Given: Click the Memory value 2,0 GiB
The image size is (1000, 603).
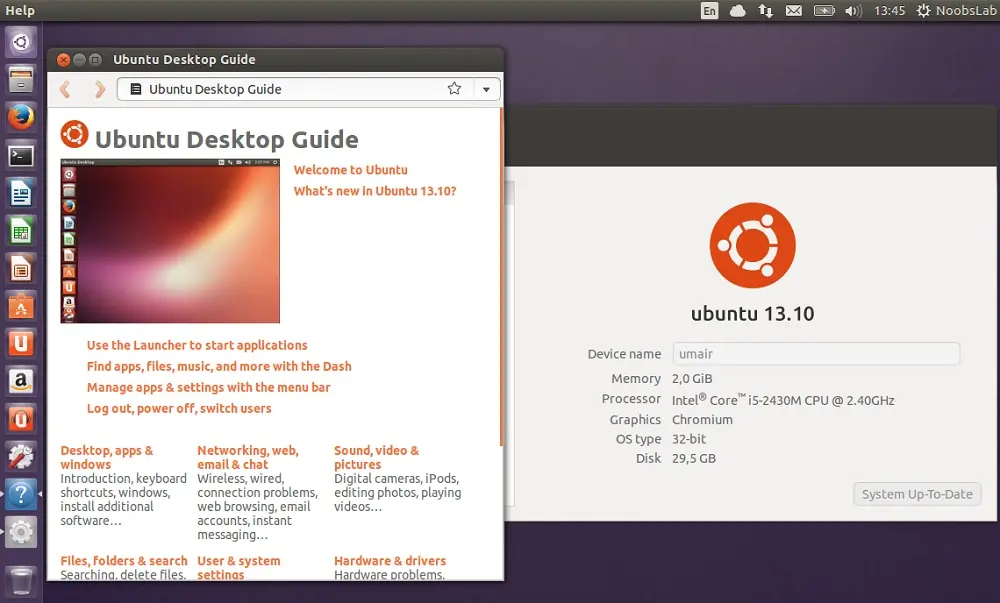Looking at the screenshot, I should (692, 379).
